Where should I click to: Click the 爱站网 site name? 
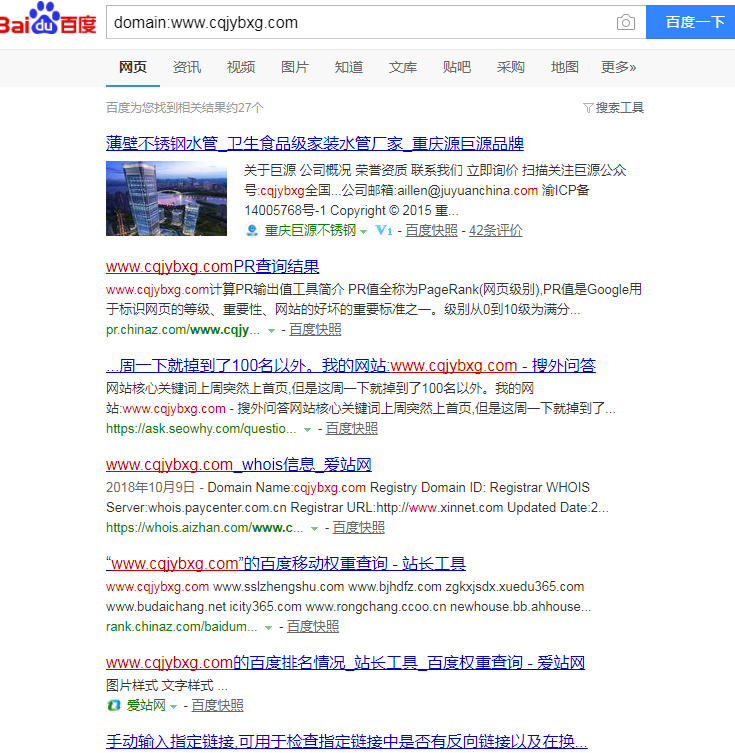click(x=146, y=705)
